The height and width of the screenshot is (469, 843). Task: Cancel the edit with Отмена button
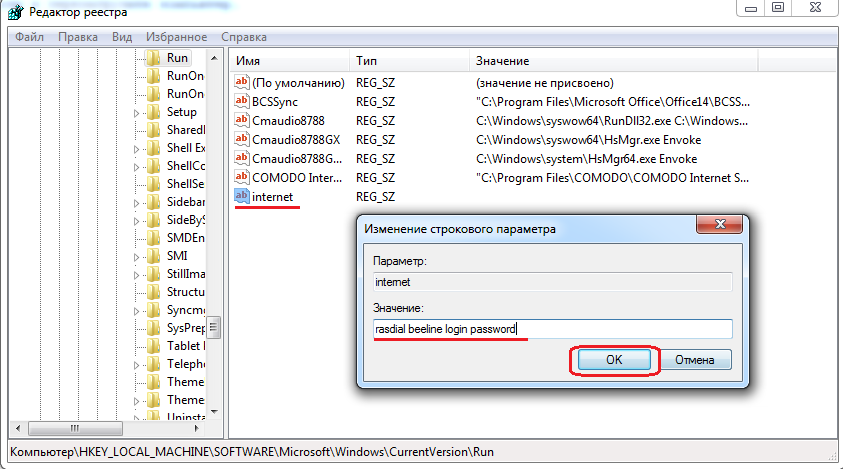click(x=695, y=360)
